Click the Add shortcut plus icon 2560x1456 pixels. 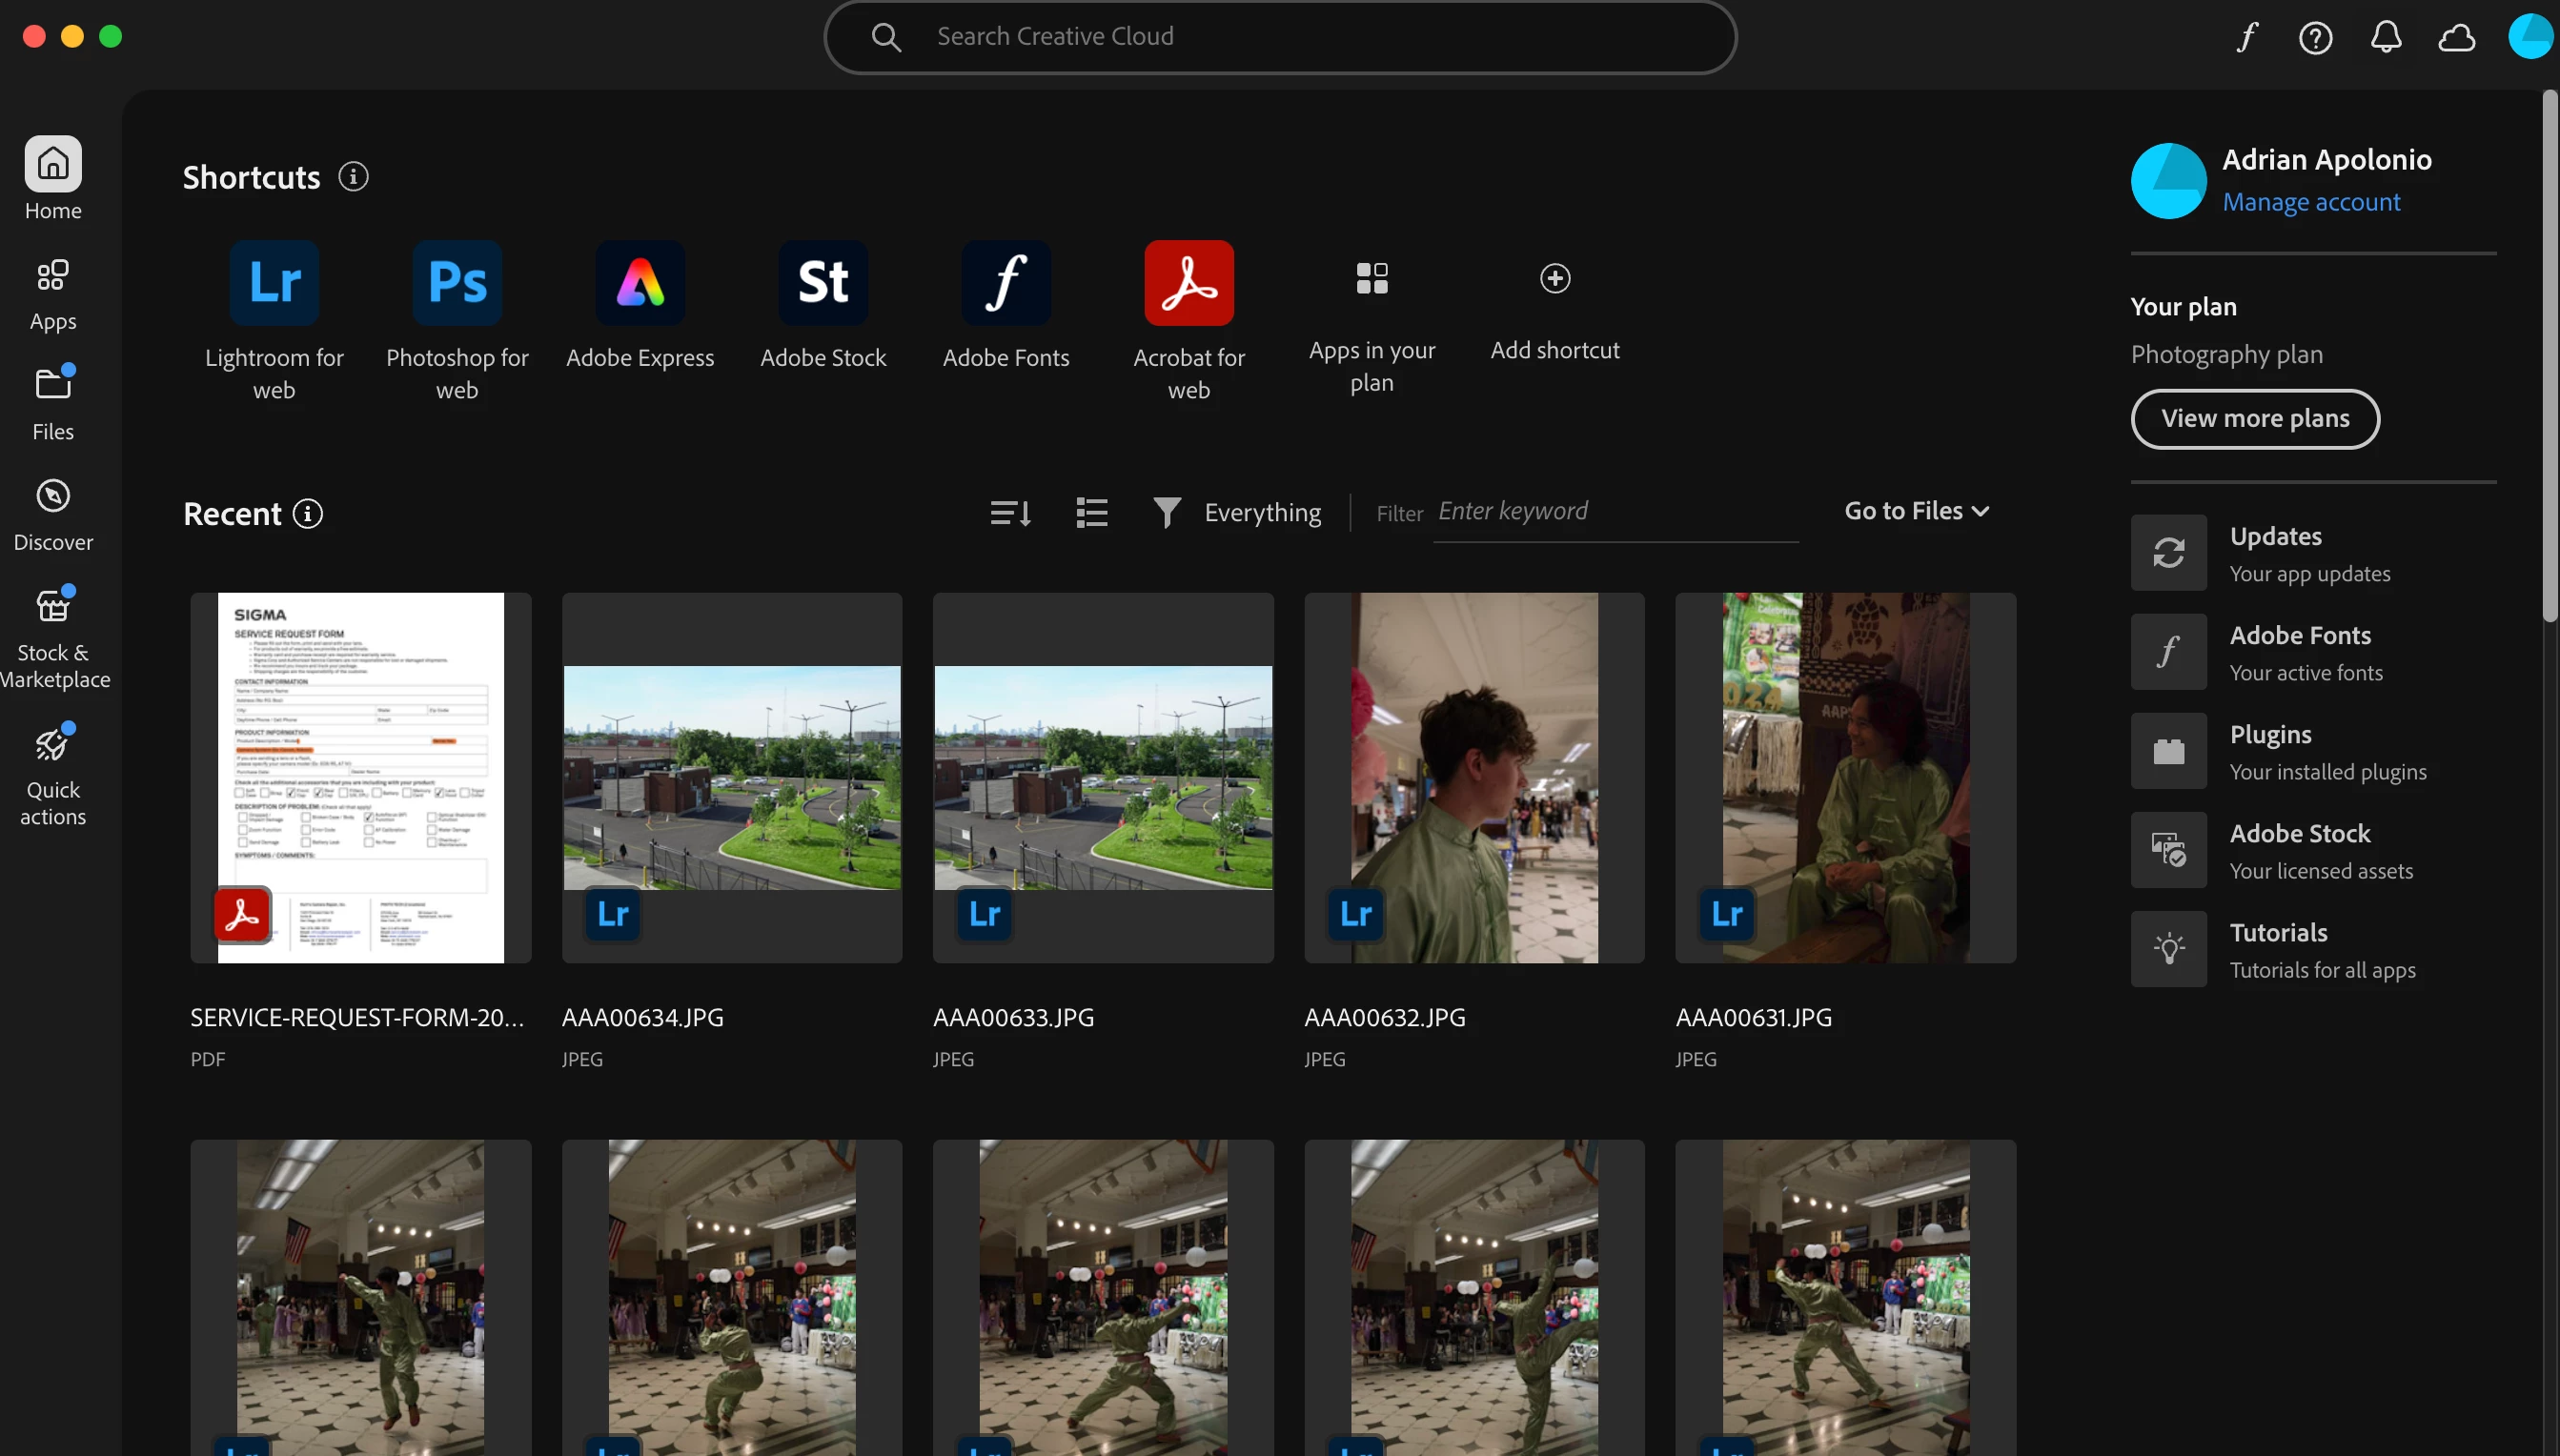[x=1555, y=279]
